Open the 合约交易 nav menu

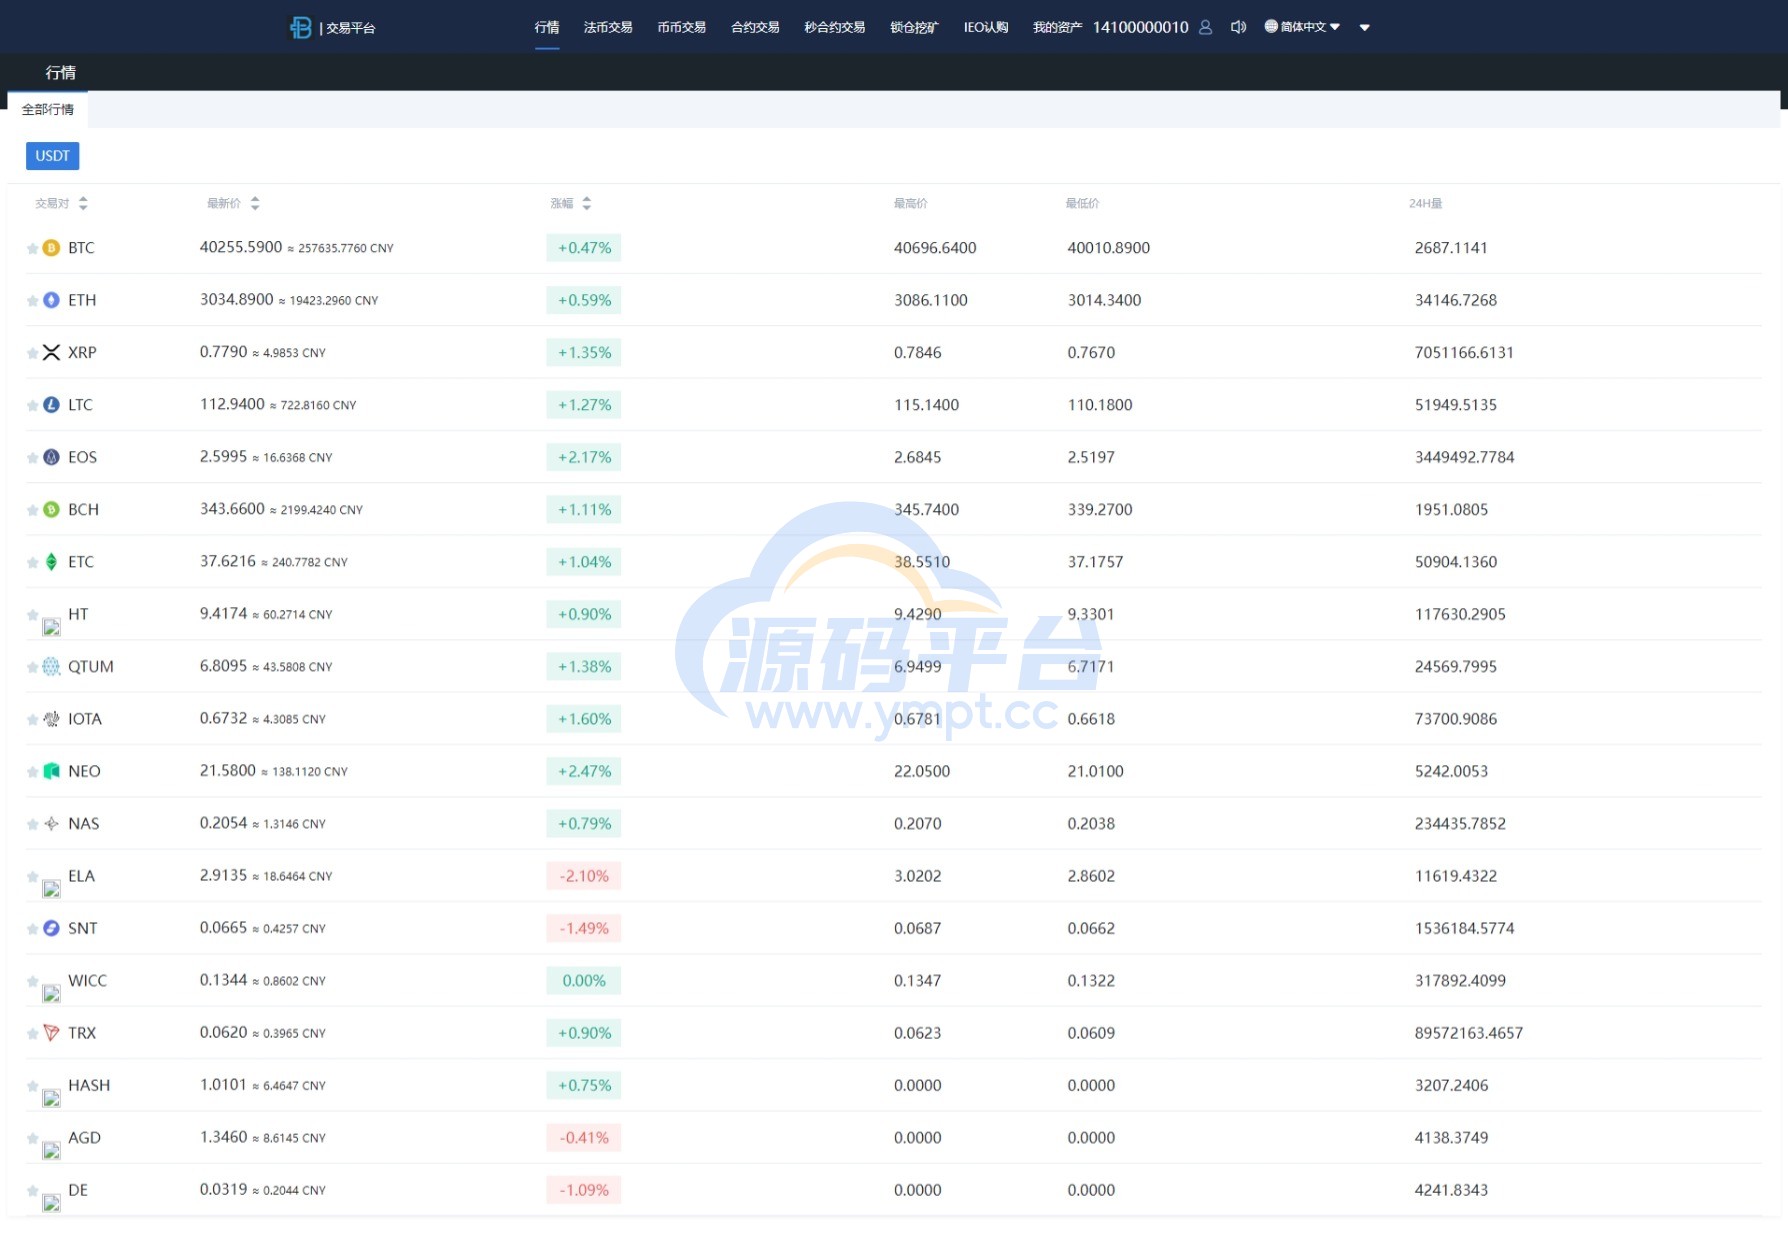coord(755,27)
